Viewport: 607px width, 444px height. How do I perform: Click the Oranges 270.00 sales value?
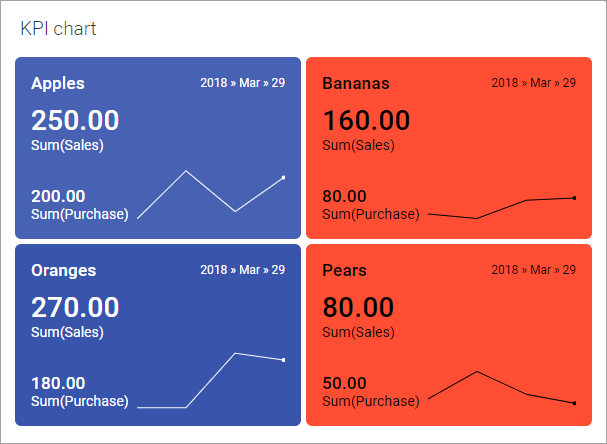click(75, 308)
